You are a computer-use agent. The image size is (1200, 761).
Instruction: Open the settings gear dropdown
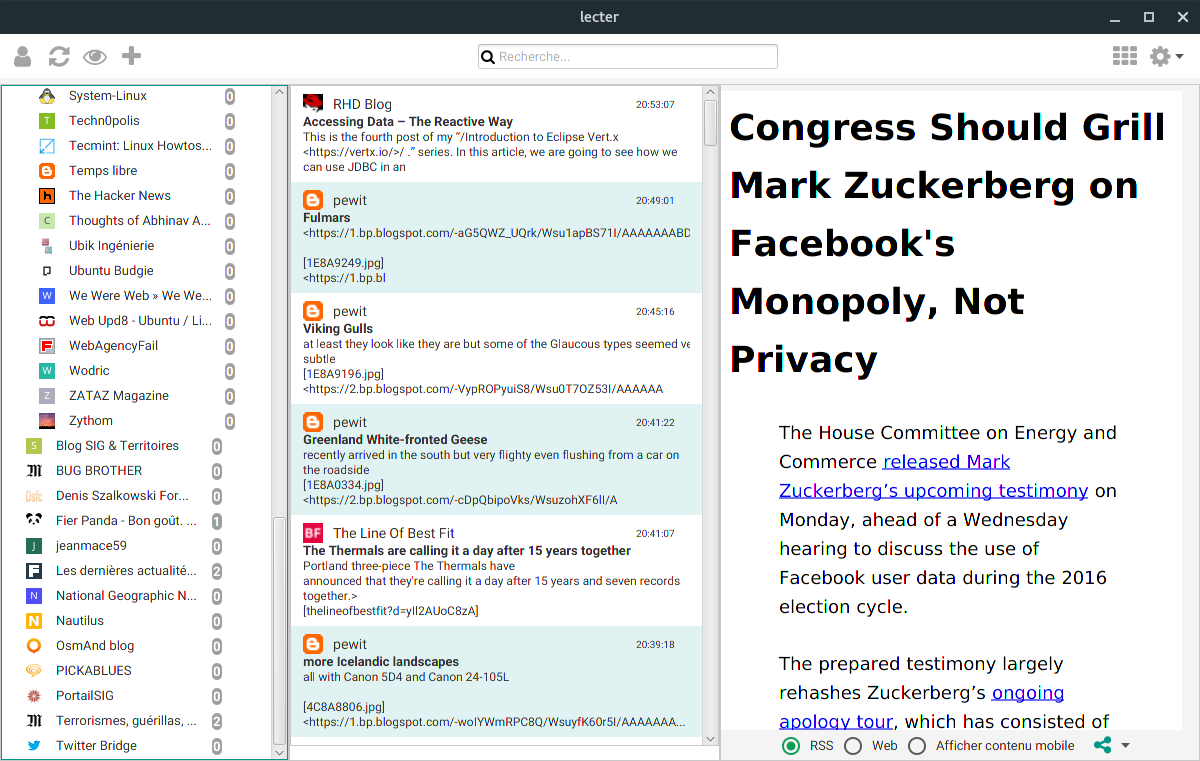[1166, 57]
